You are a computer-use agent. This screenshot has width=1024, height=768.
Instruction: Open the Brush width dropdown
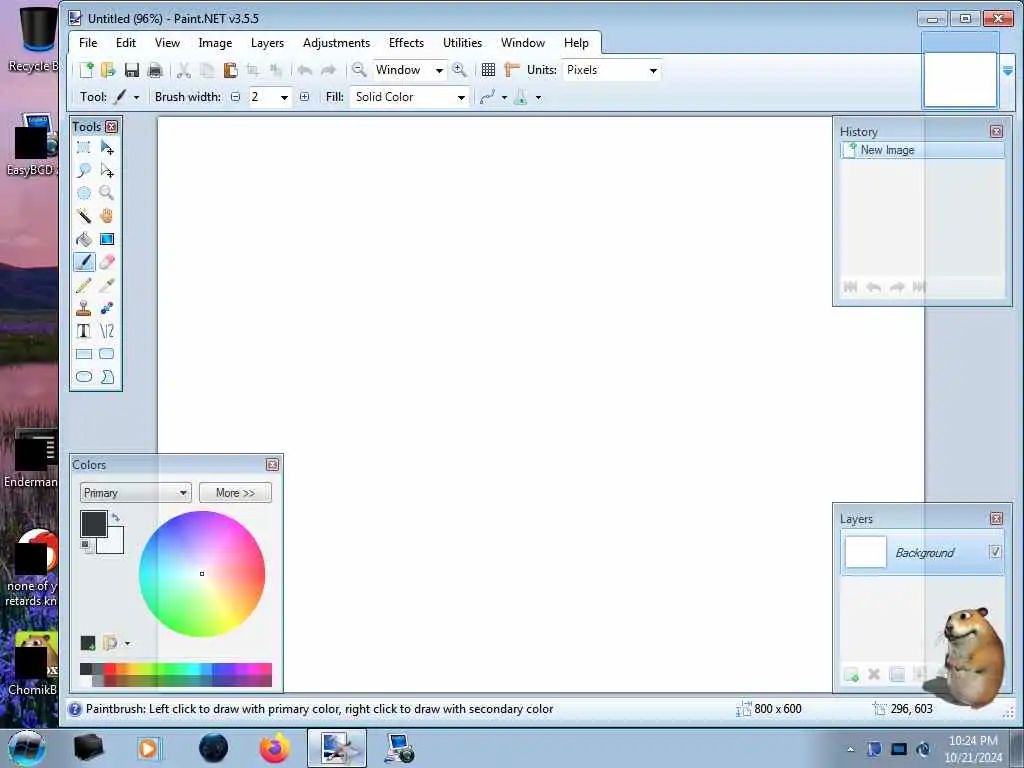(285, 97)
